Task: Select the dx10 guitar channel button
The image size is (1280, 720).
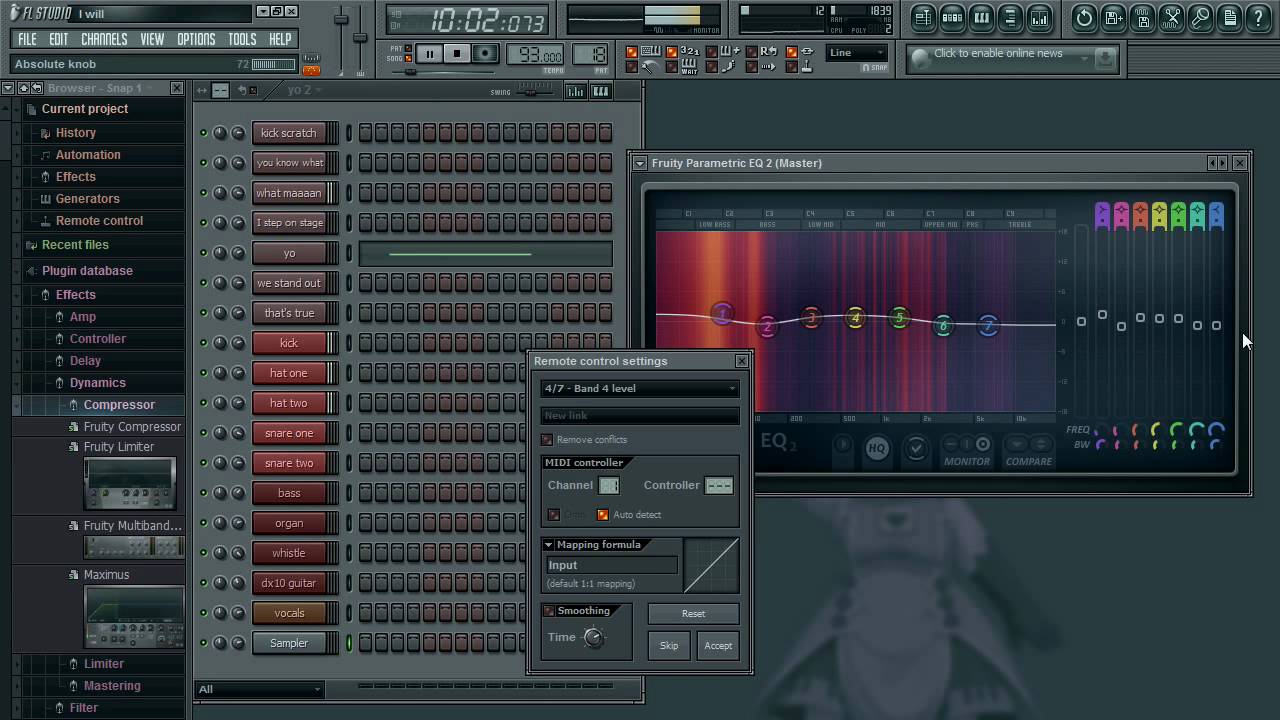Action: click(x=288, y=583)
